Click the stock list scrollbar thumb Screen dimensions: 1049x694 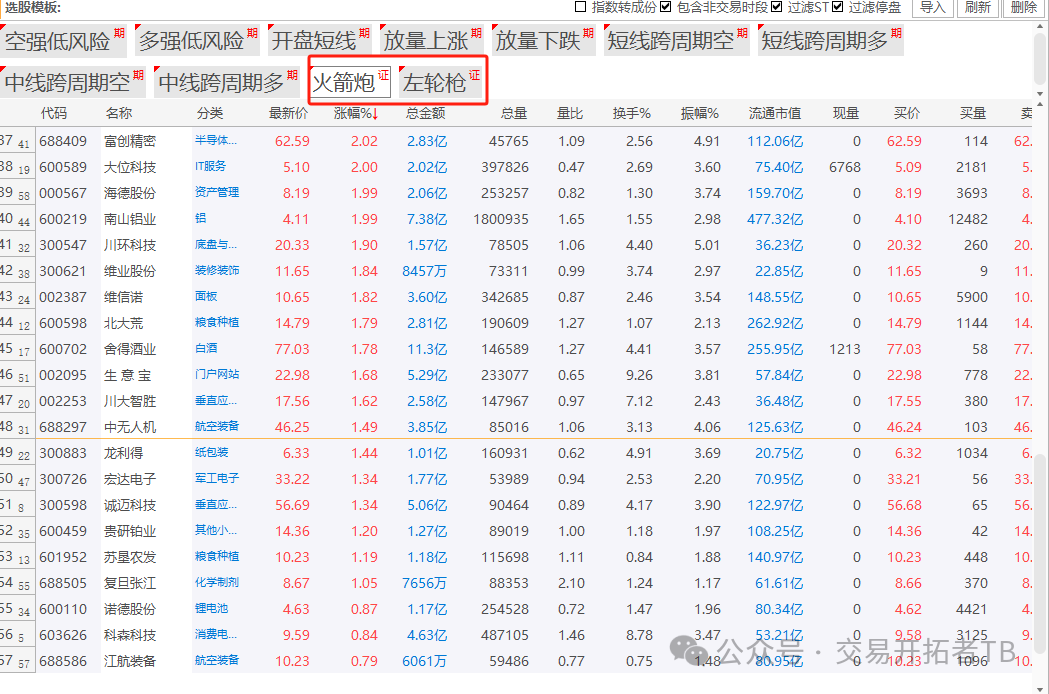(1040, 553)
